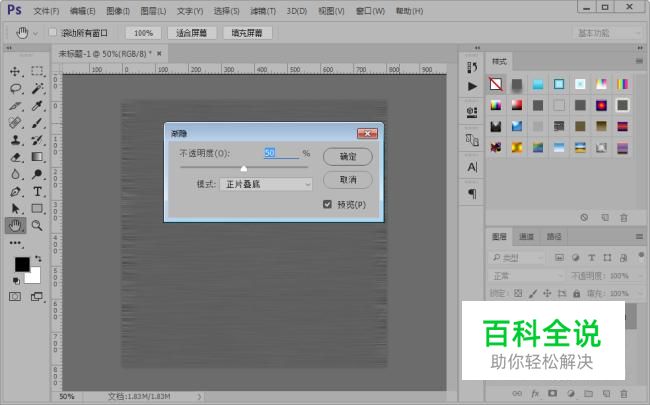Open the Styles panel menu
The width and height of the screenshot is (650, 405).
[x=639, y=61]
